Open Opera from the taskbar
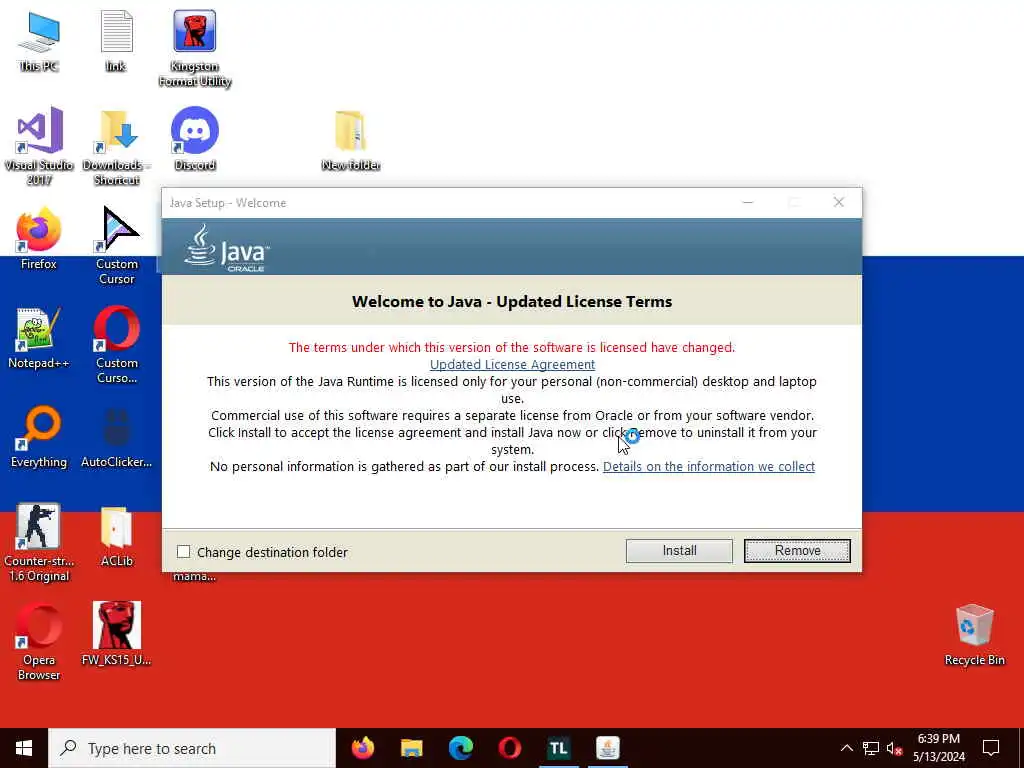The height and width of the screenshot is (768, 1024). click(x=509, y=748)
